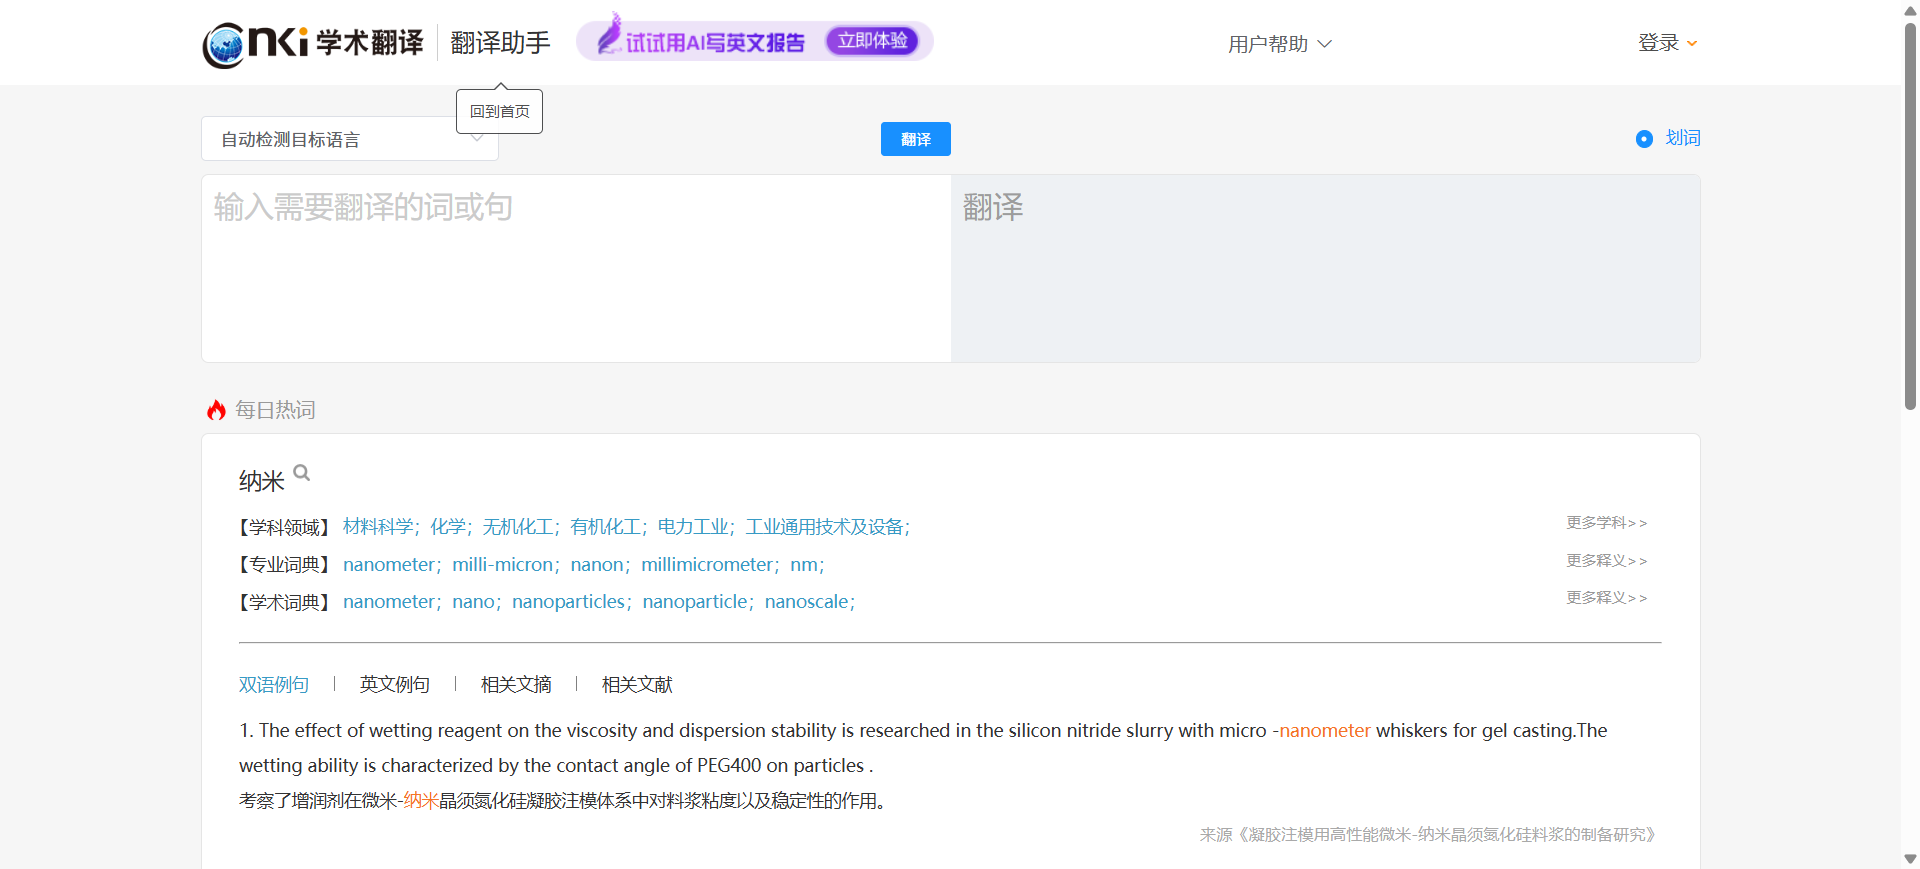Click the CNKI globe logo icon
Image resolution: width=1920 pixels, height=869 pixels.
click(224, 45)
